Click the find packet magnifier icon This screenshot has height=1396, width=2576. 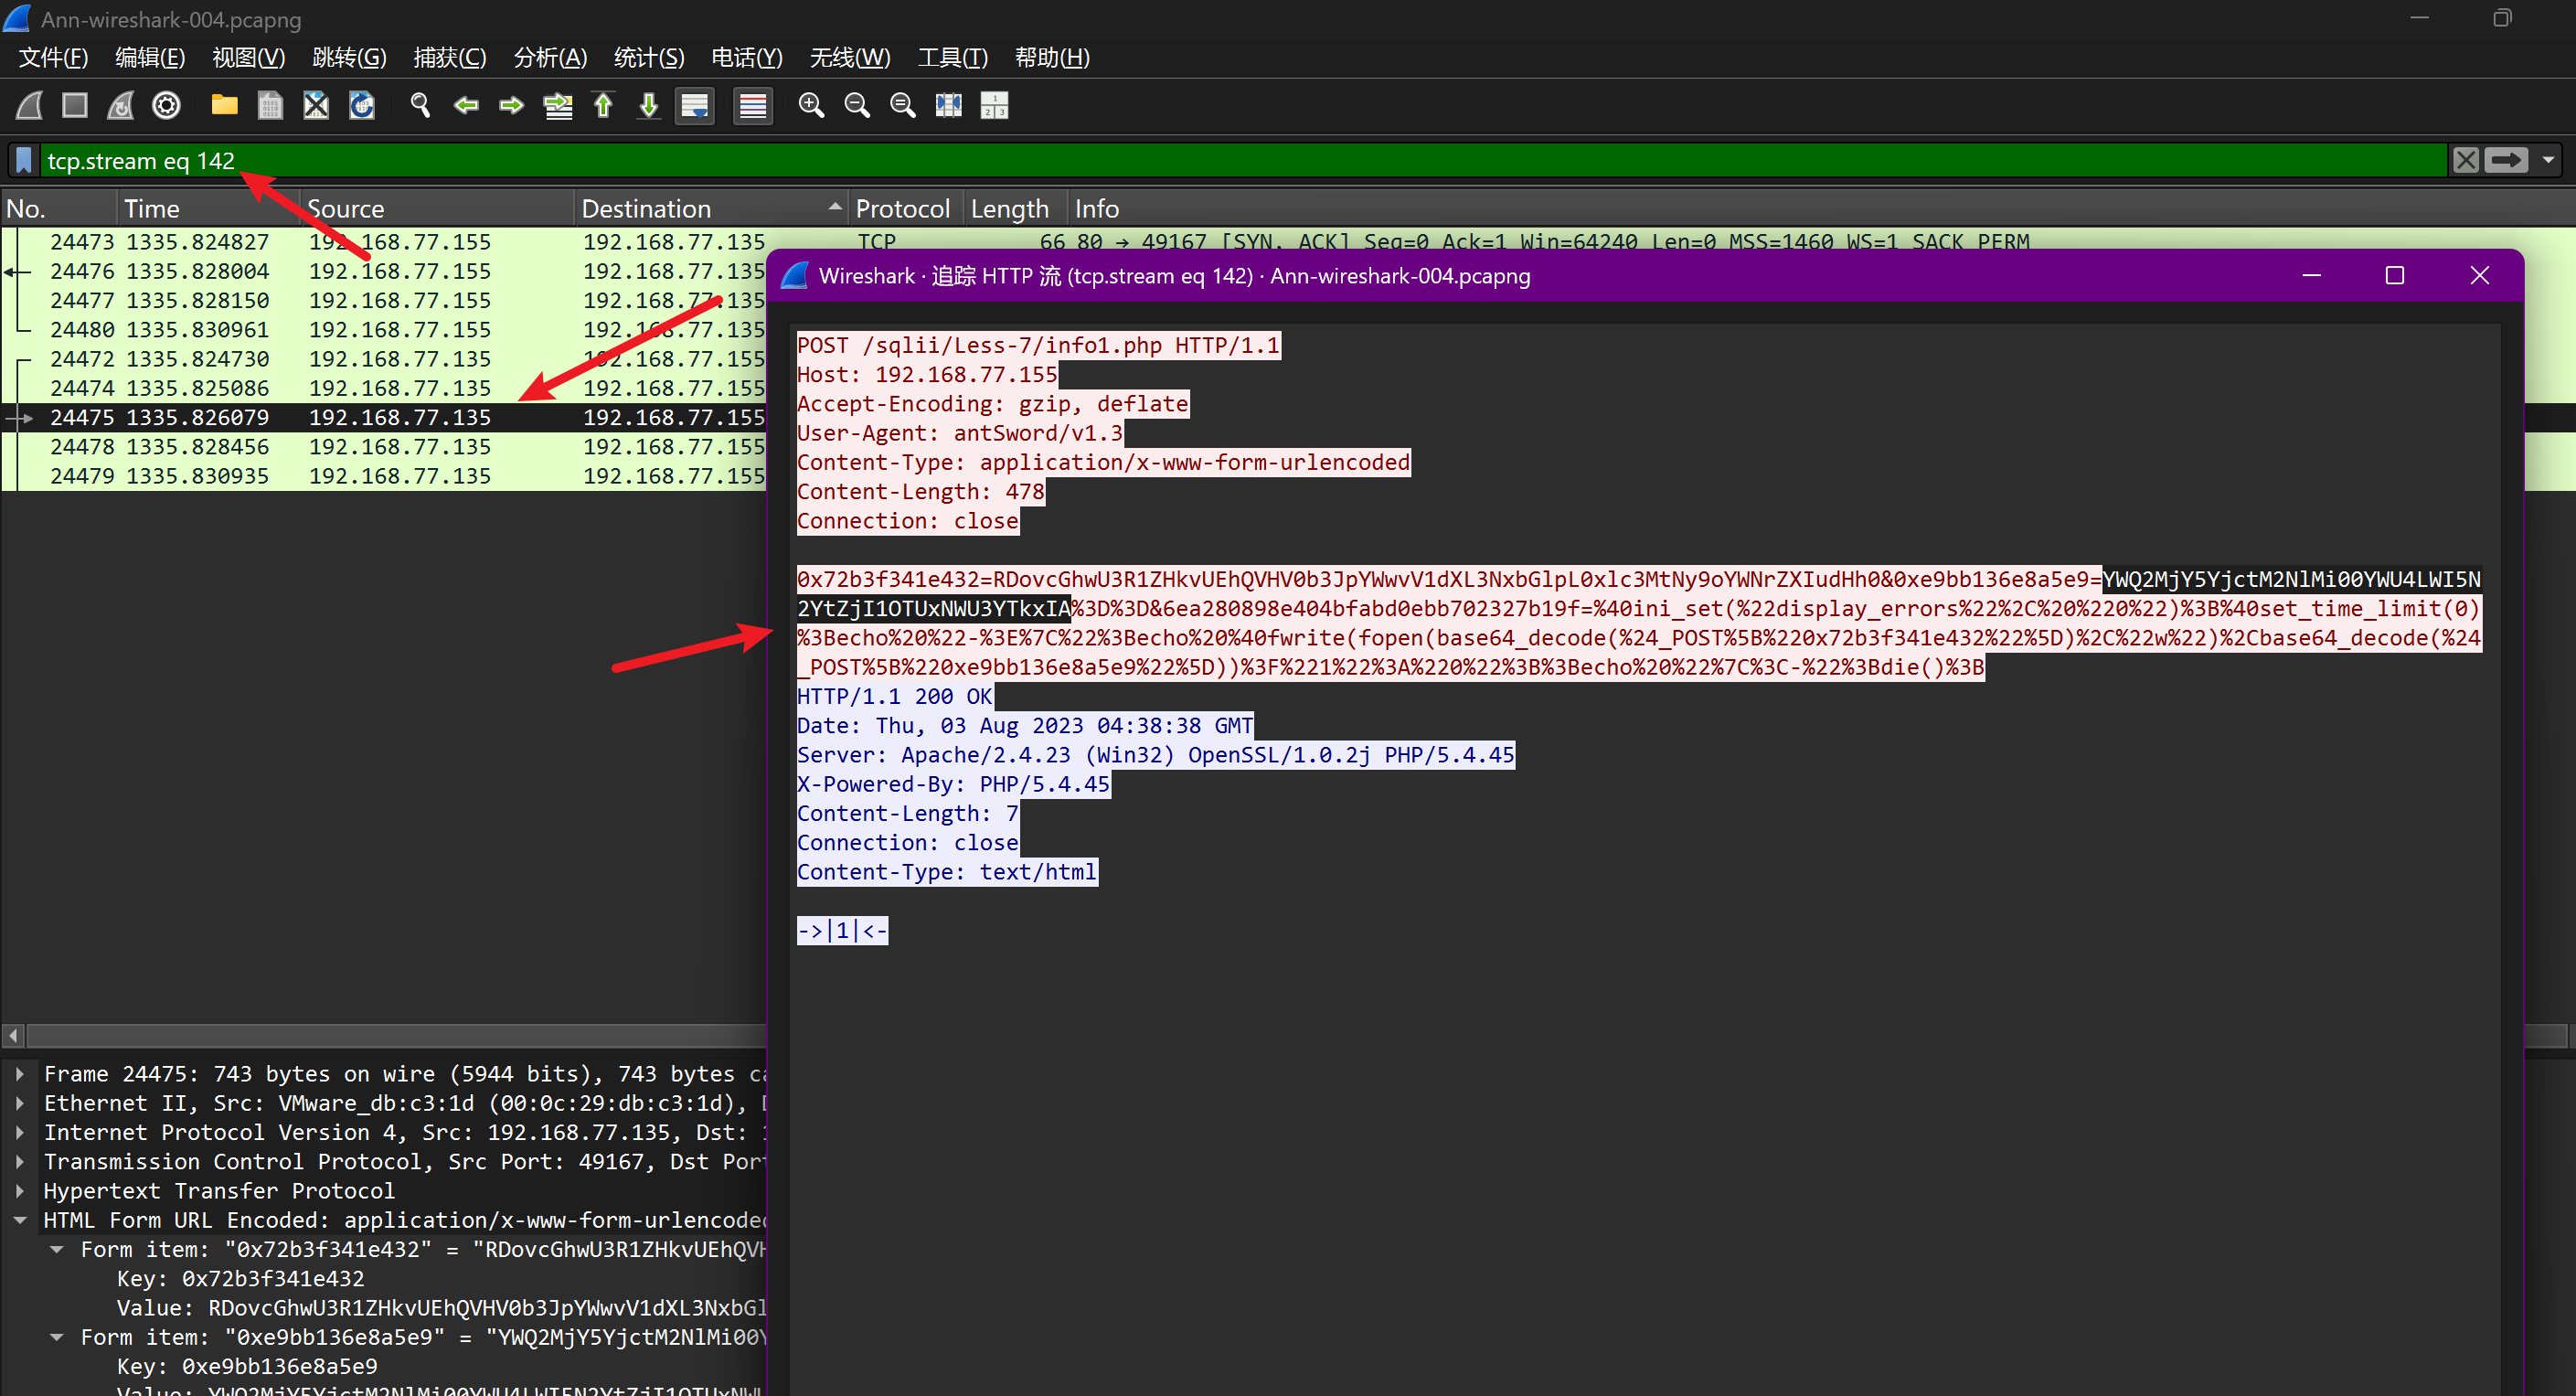click(x=420, y=105)
